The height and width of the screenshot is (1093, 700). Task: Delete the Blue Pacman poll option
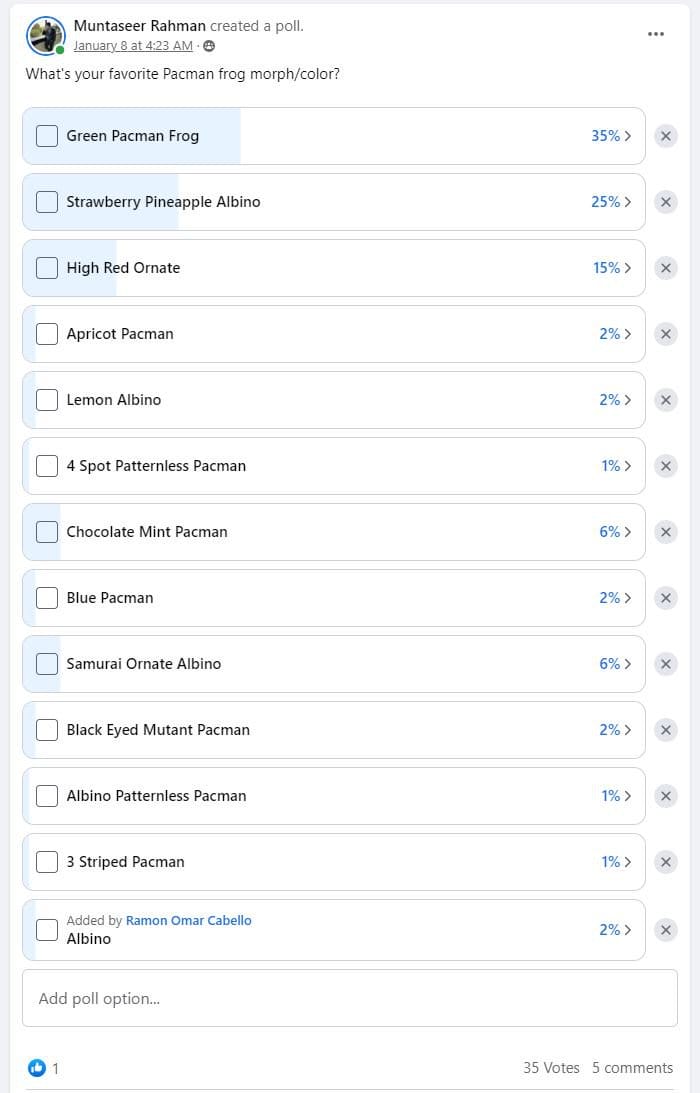[666, 598]
